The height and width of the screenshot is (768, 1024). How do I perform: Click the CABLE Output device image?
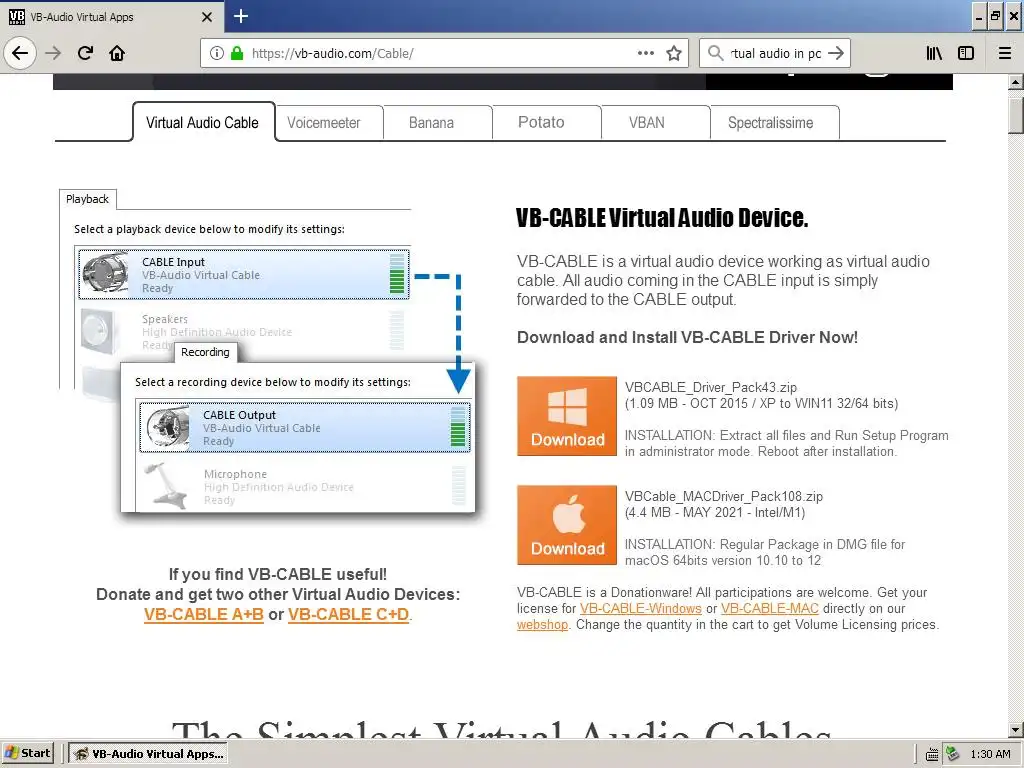(167, 426)
